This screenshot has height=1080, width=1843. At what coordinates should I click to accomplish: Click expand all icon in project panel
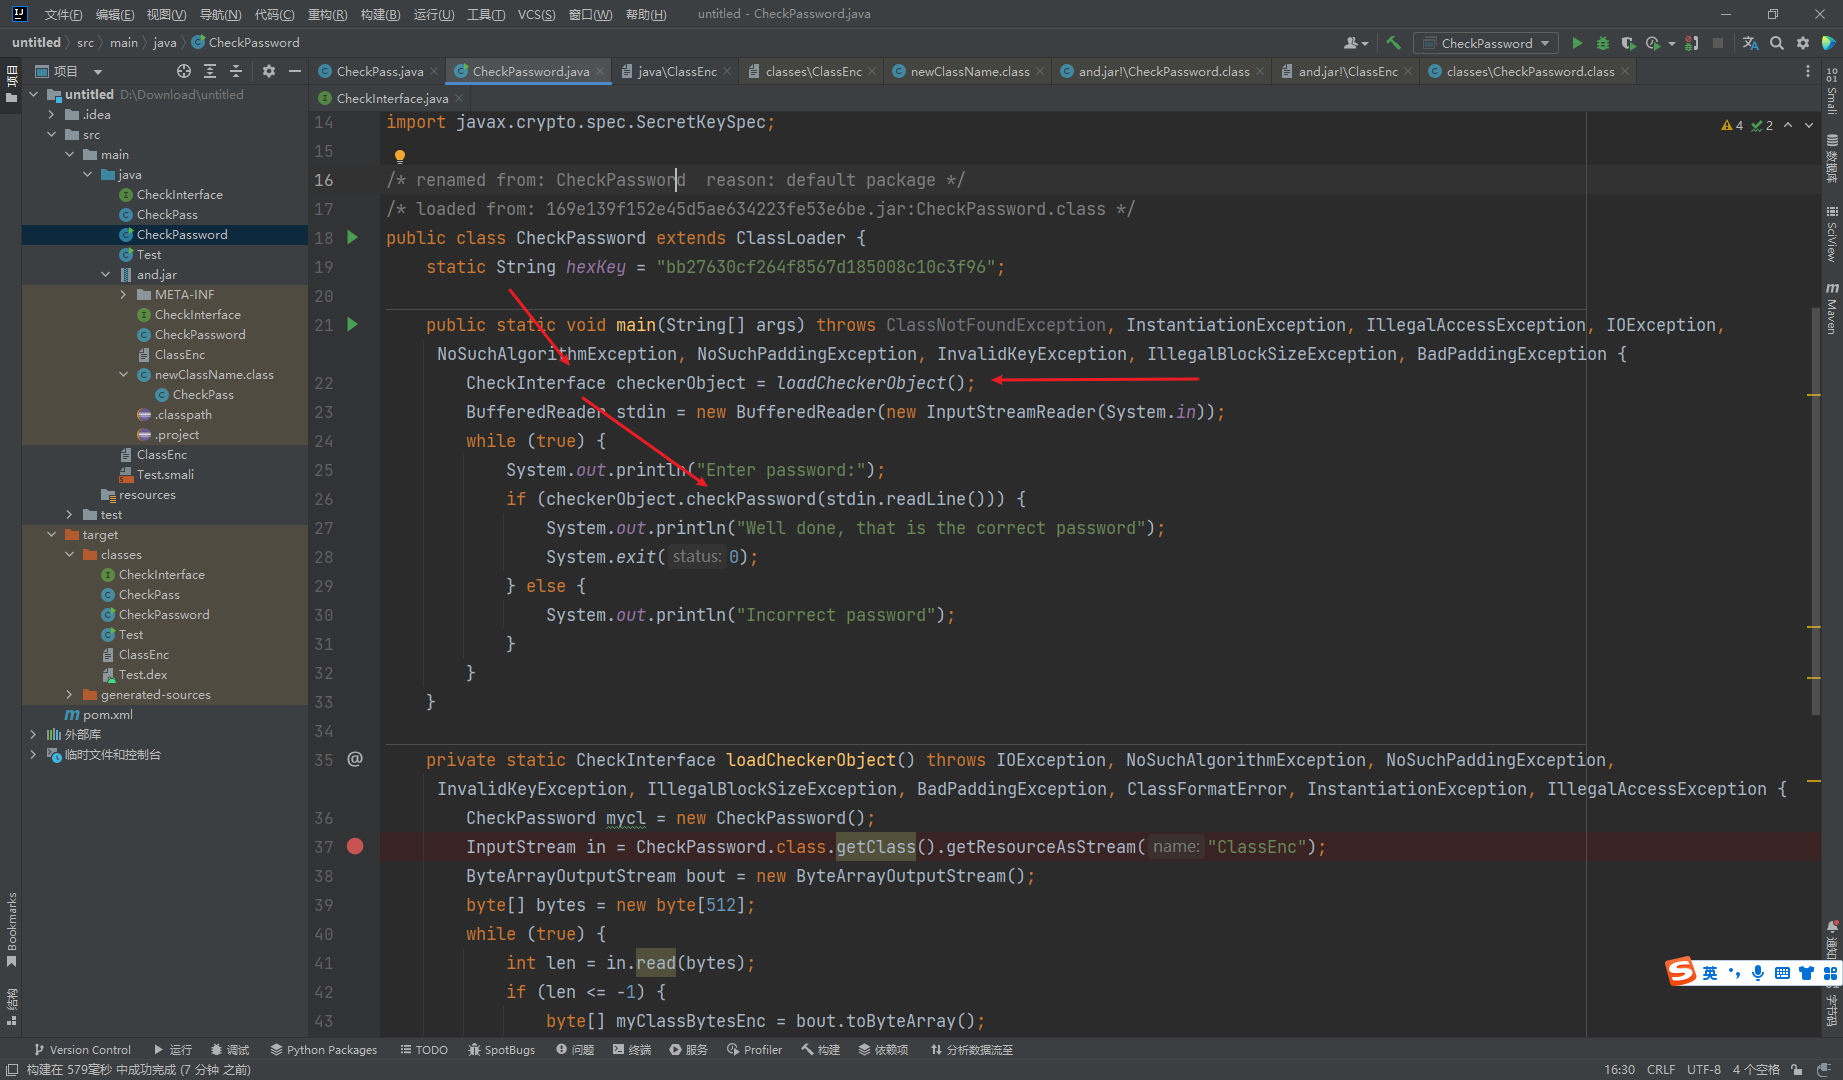pos(210,71)
